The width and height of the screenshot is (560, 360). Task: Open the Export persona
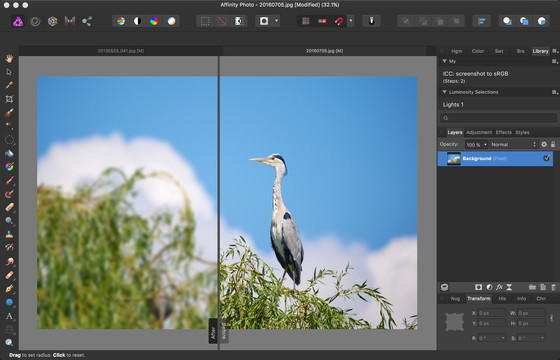click(x=87, y=21)
